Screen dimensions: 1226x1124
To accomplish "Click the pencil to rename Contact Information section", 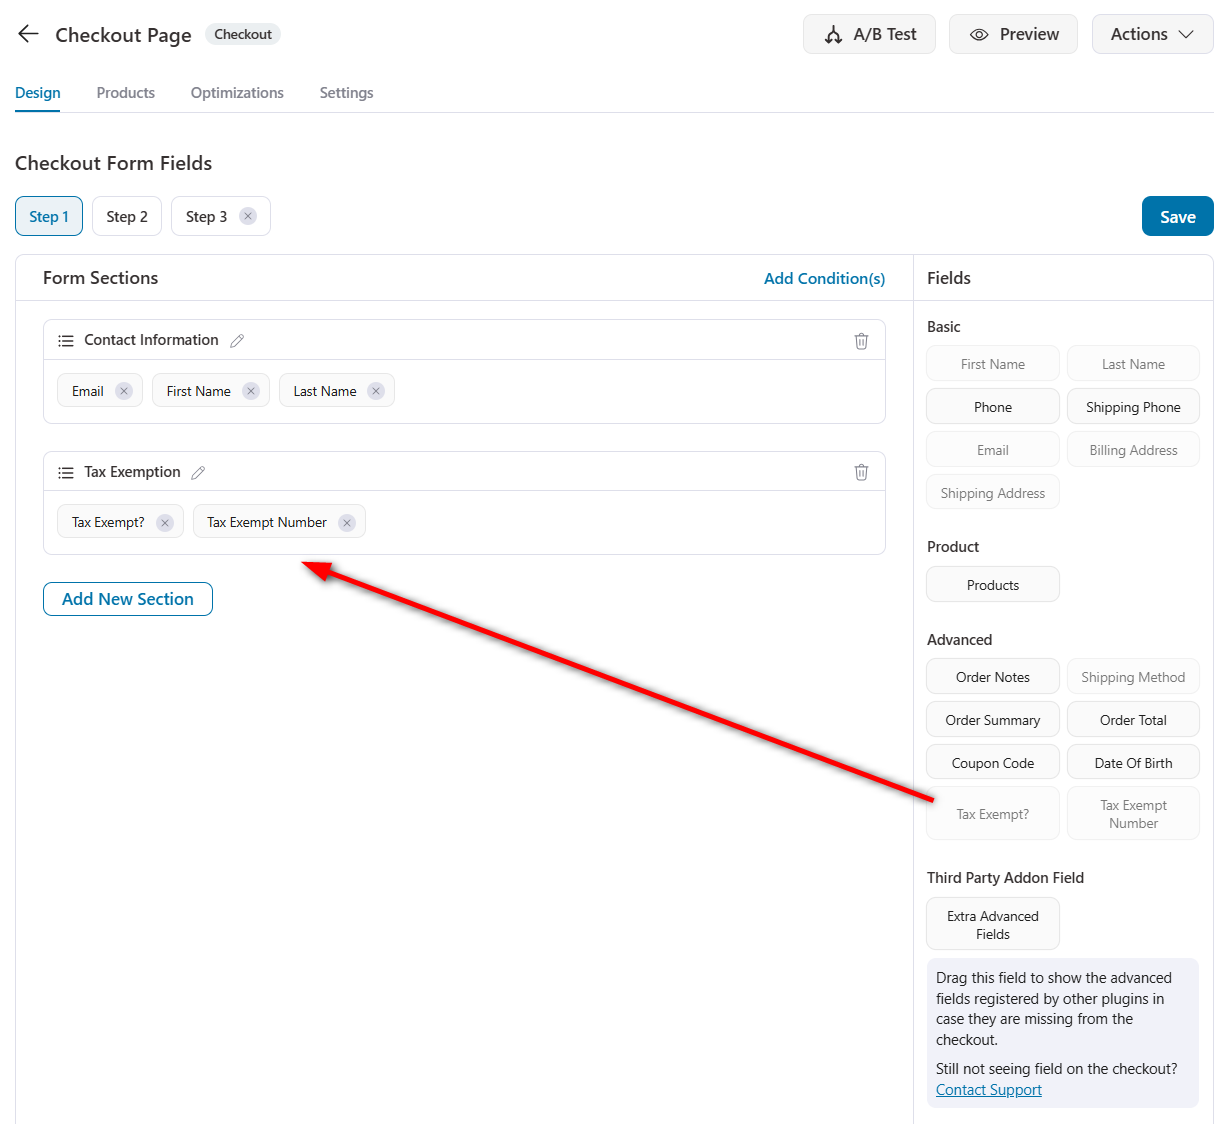I will [237, 340].
